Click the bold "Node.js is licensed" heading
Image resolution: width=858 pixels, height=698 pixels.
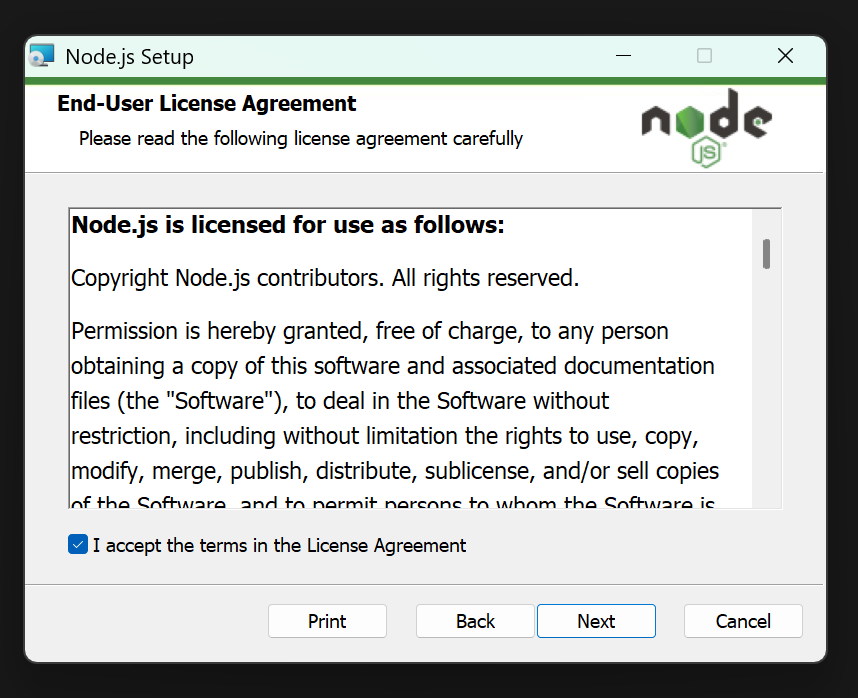288,225
